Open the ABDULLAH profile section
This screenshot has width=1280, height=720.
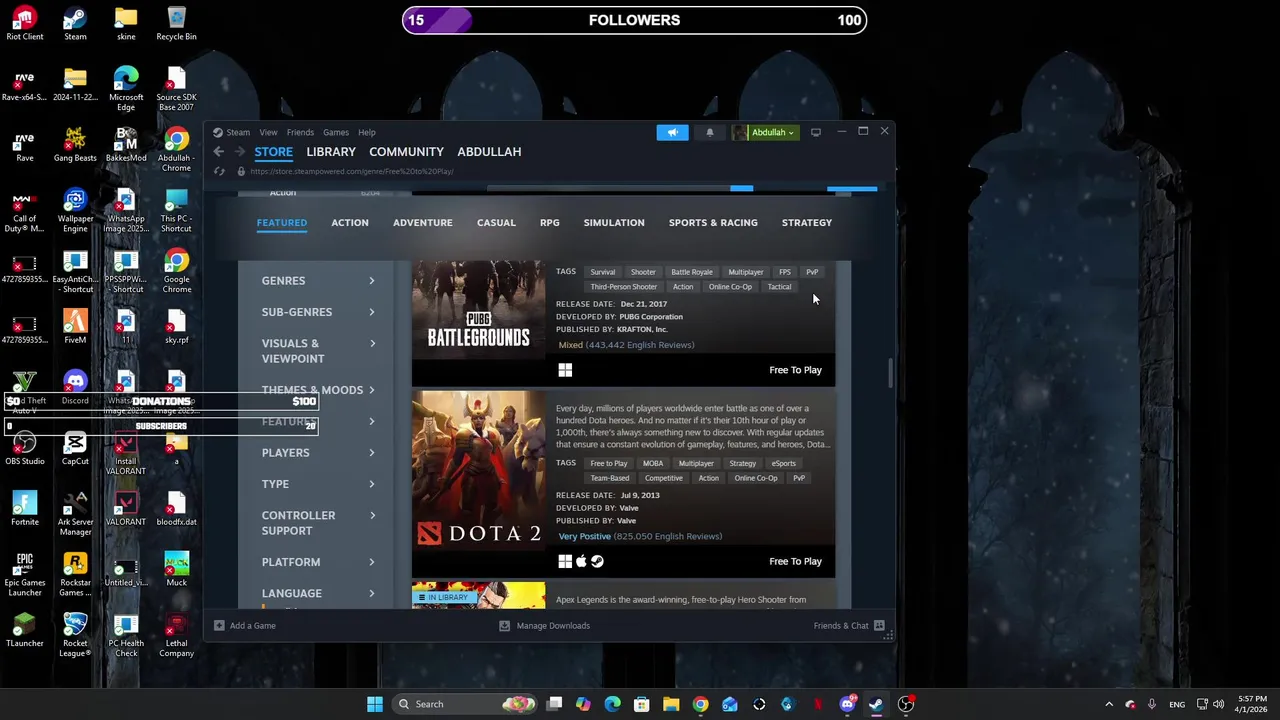click(489, 152)
